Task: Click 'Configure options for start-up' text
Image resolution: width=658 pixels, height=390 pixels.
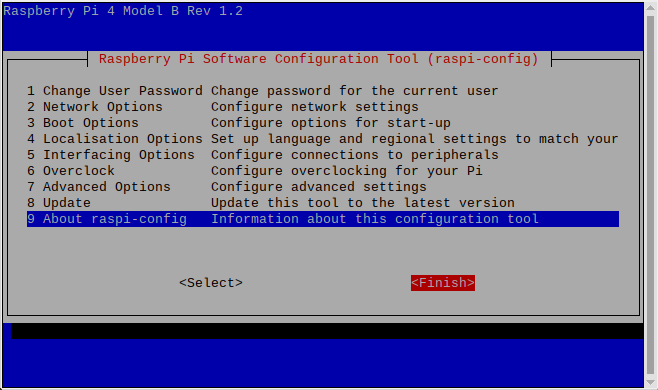Action: 331,123
